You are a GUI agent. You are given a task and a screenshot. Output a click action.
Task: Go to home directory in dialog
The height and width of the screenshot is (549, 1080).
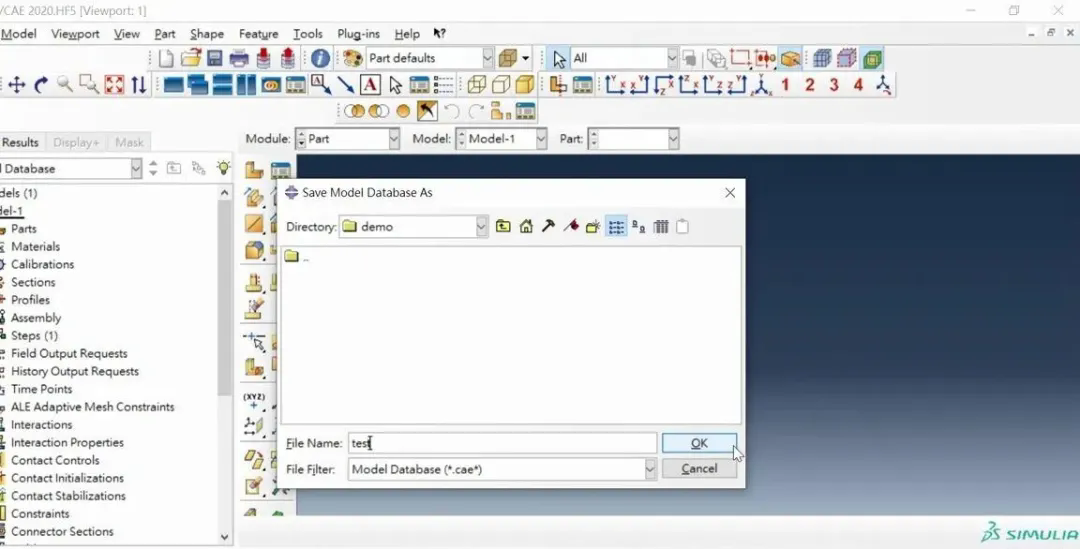click(x=526, y=227)
